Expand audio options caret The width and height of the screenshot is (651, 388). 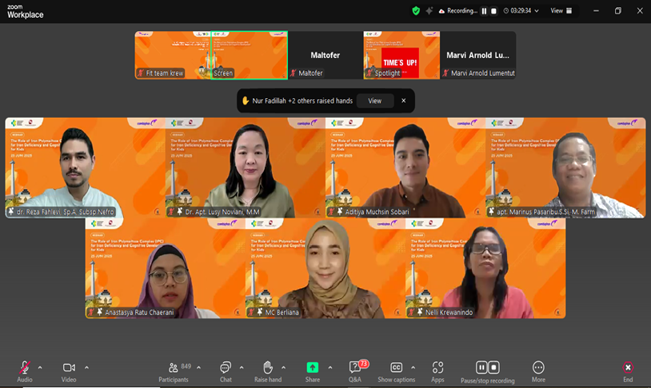click(40, 367)
